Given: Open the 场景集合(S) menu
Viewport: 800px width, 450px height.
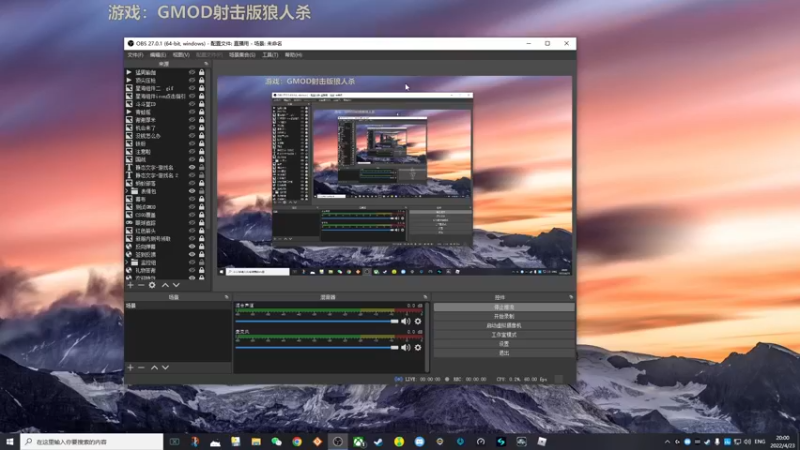Looking at the screenshot, I should pyautogui.click(x=242, y=55).
